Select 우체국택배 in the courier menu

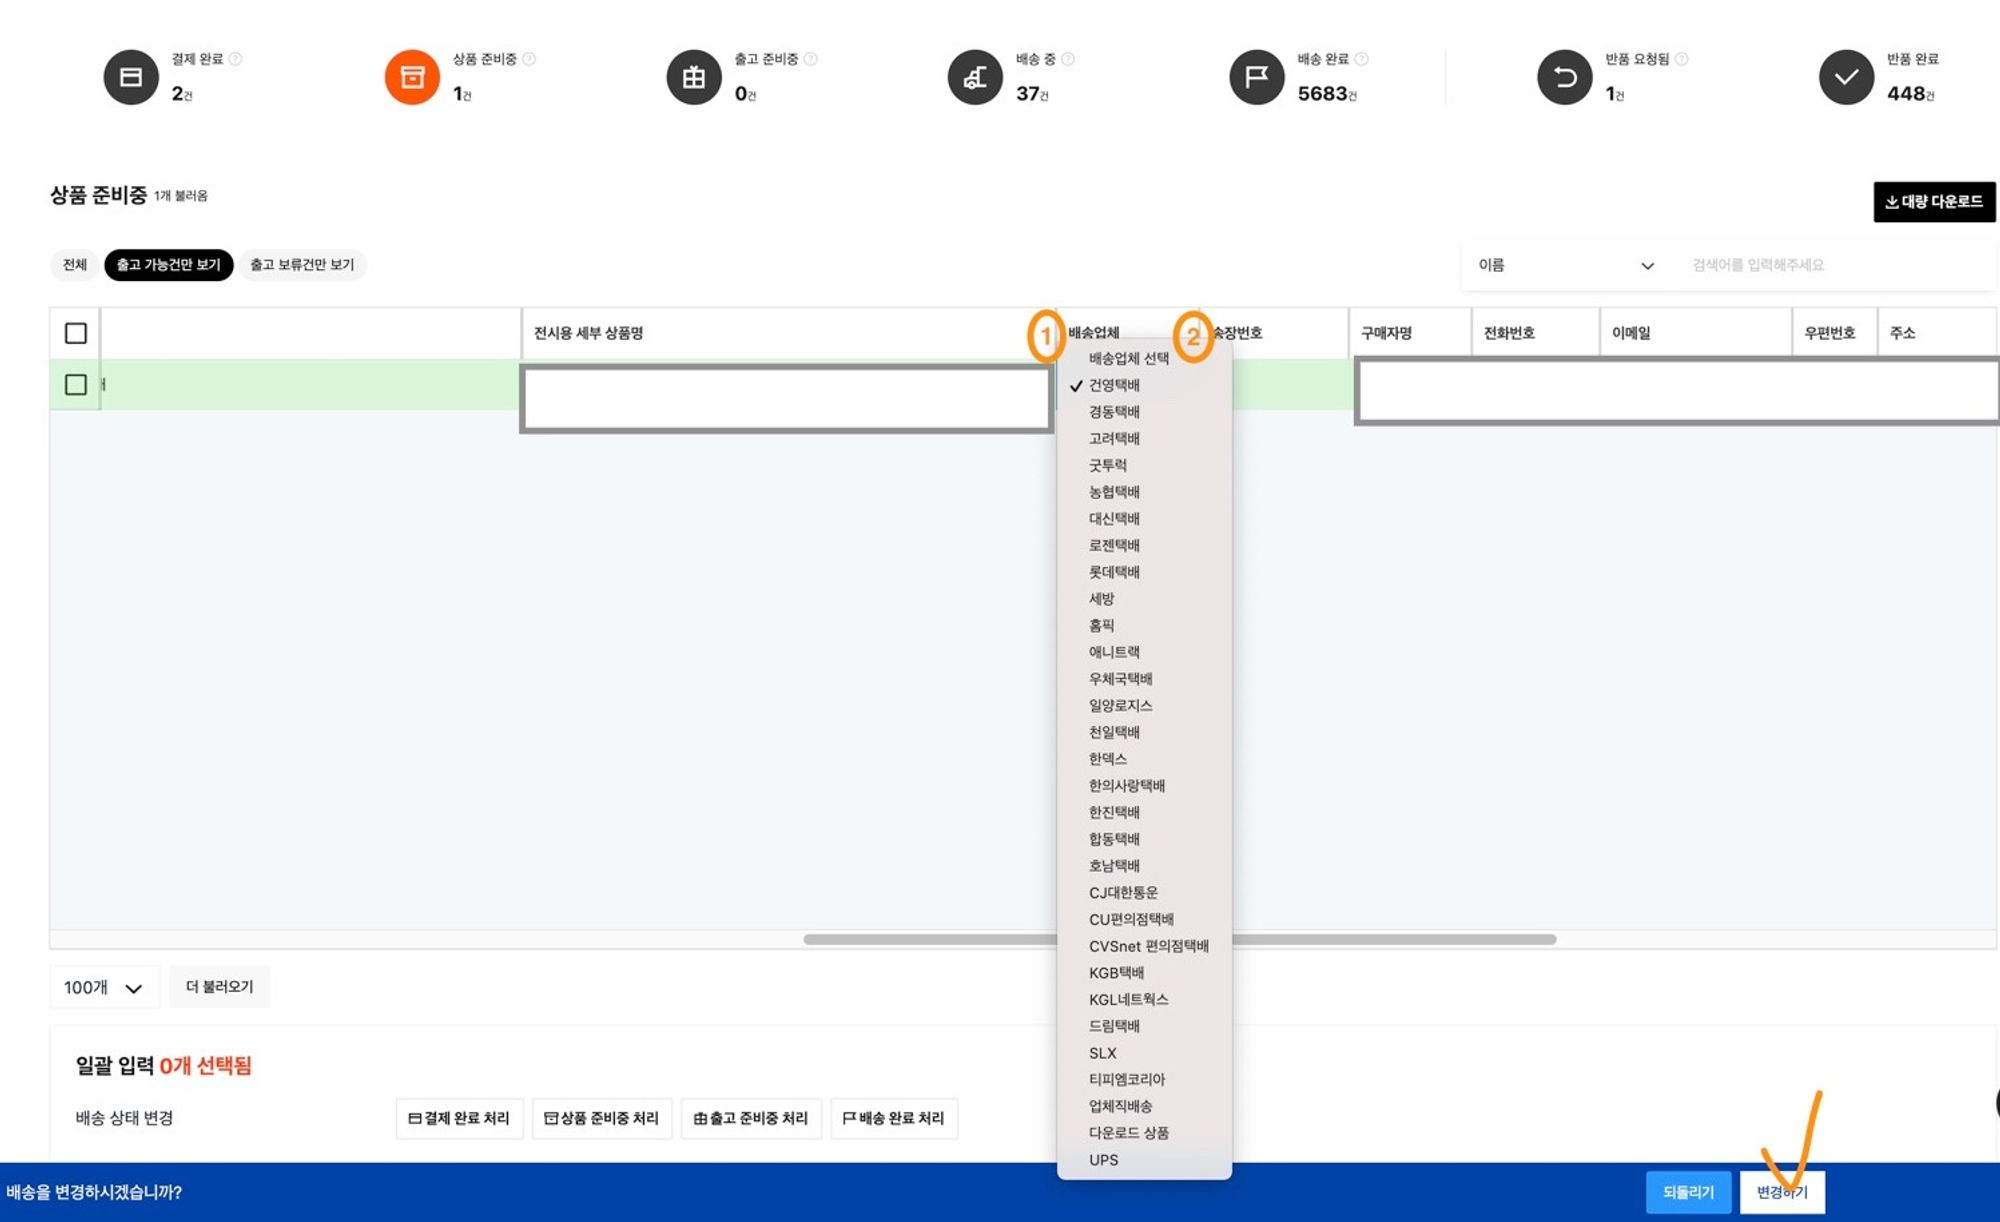(1120, 679)
